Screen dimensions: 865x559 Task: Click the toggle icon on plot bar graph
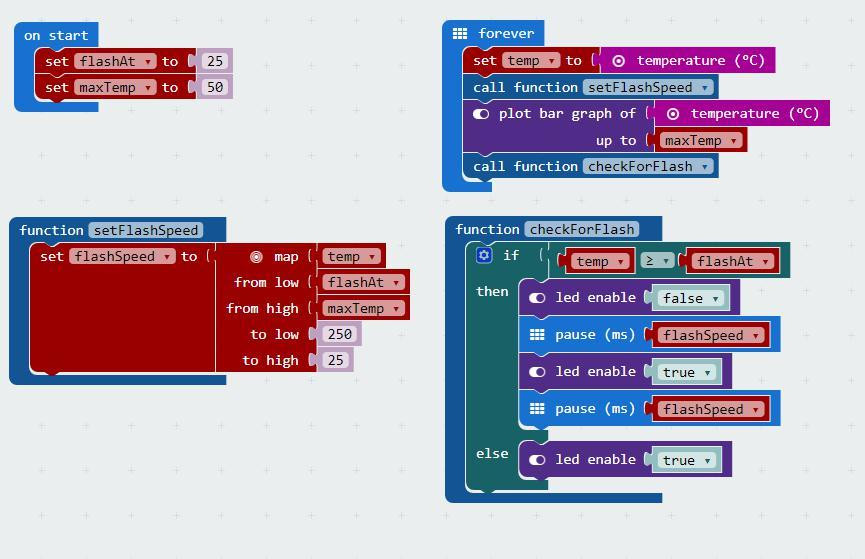pyautogui.click(x=480, y=114)
